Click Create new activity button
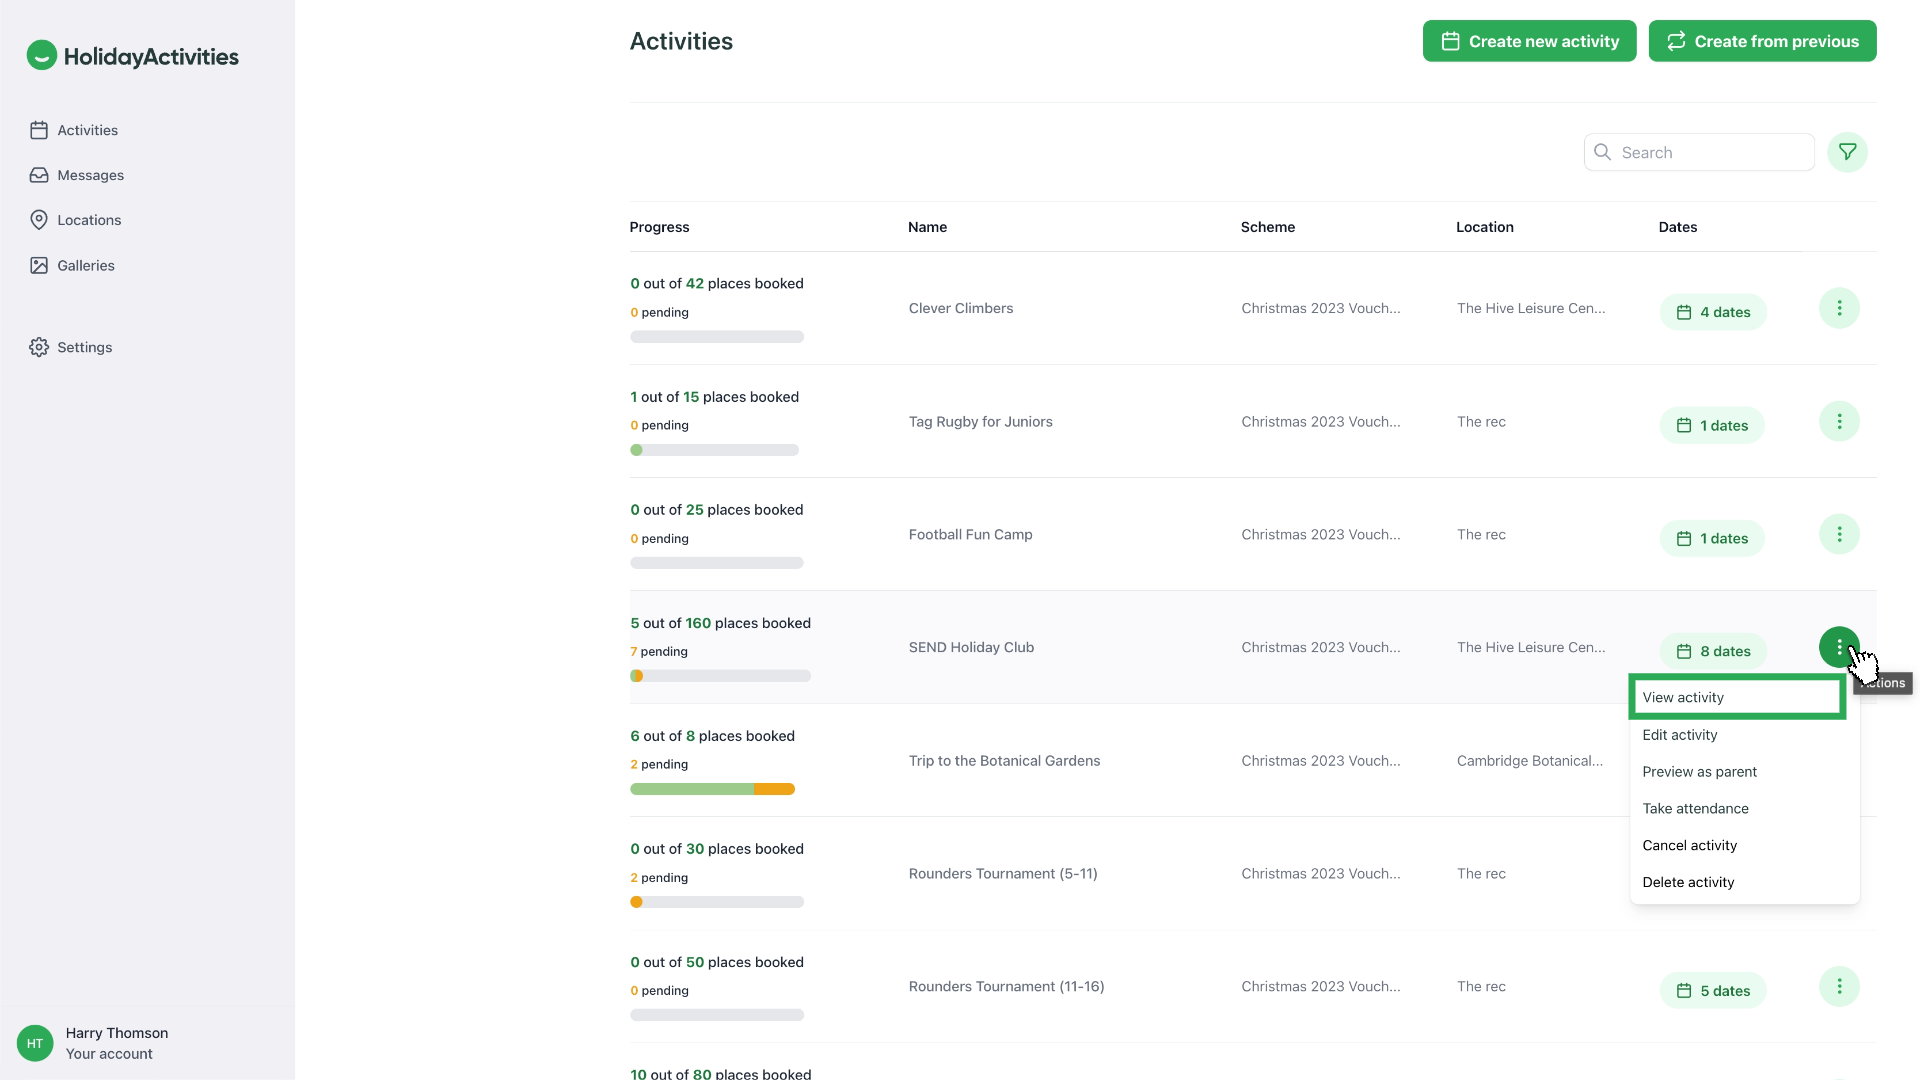This screenshot has width=1920, height=1080. (1529, 41)
